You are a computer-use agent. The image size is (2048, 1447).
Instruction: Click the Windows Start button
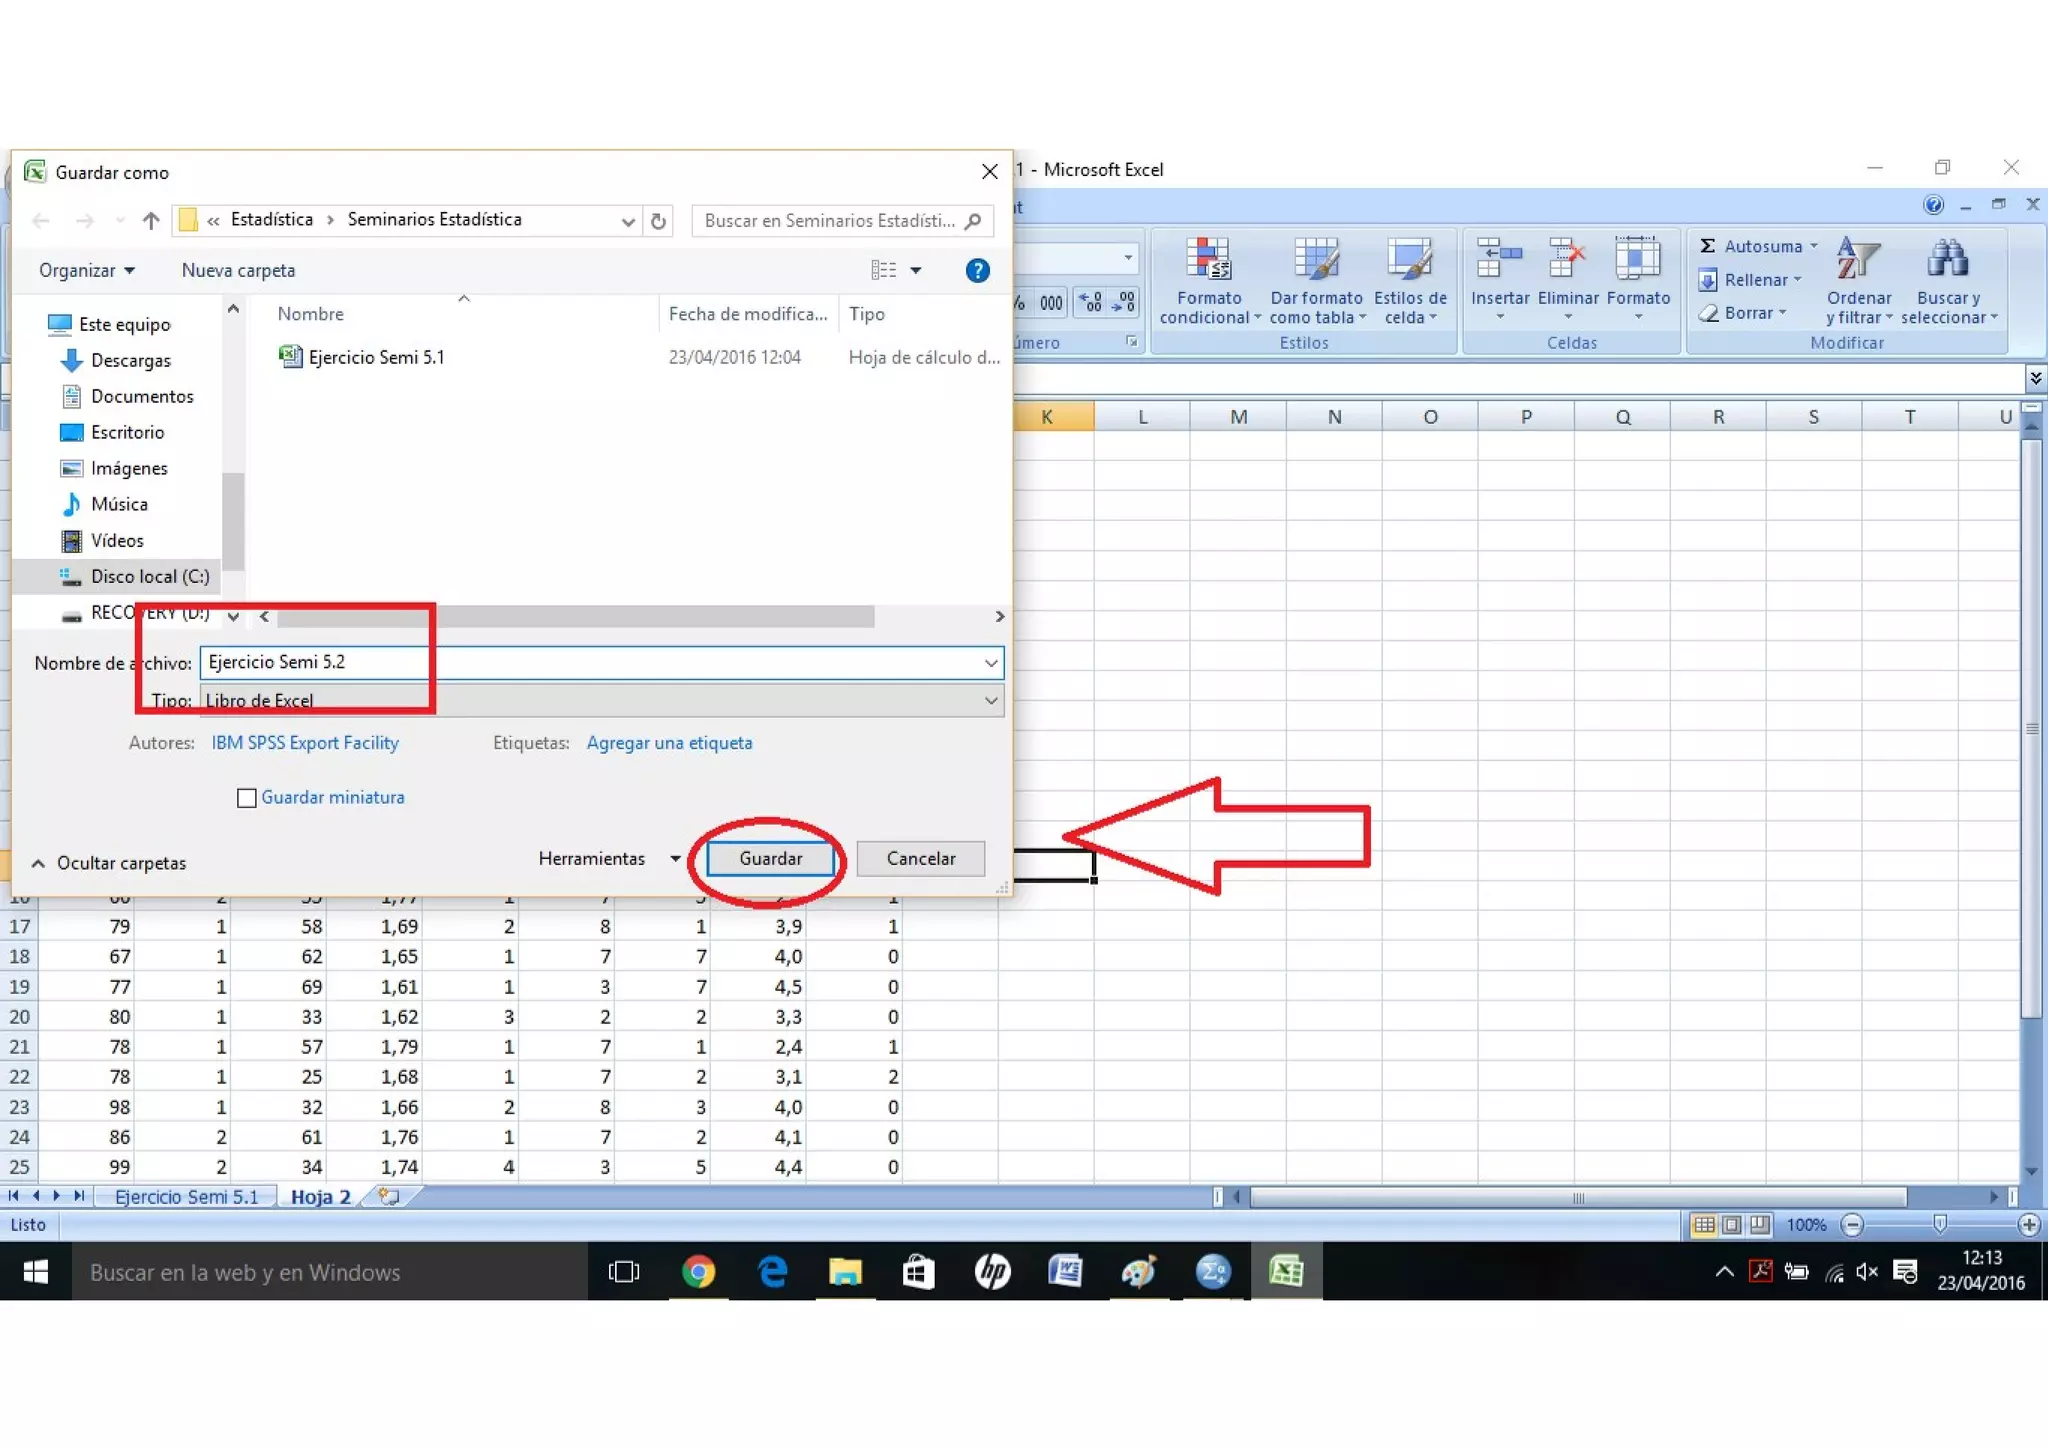pyautogui.click(x=36, y=1272)
